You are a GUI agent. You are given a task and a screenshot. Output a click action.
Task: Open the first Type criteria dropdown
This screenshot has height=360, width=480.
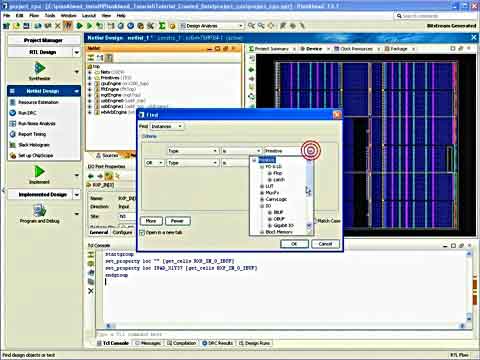click(x=193, y=151)
